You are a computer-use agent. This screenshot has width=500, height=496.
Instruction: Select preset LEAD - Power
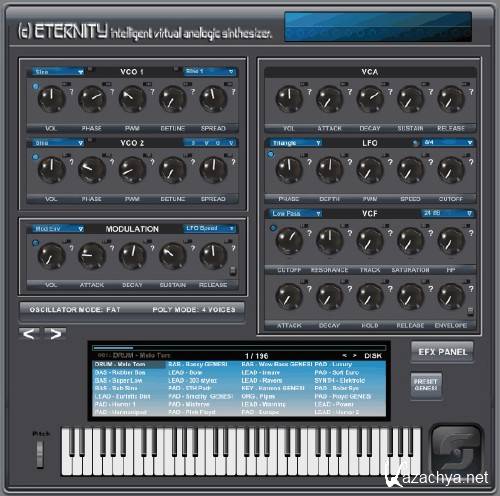click(334, 404)
